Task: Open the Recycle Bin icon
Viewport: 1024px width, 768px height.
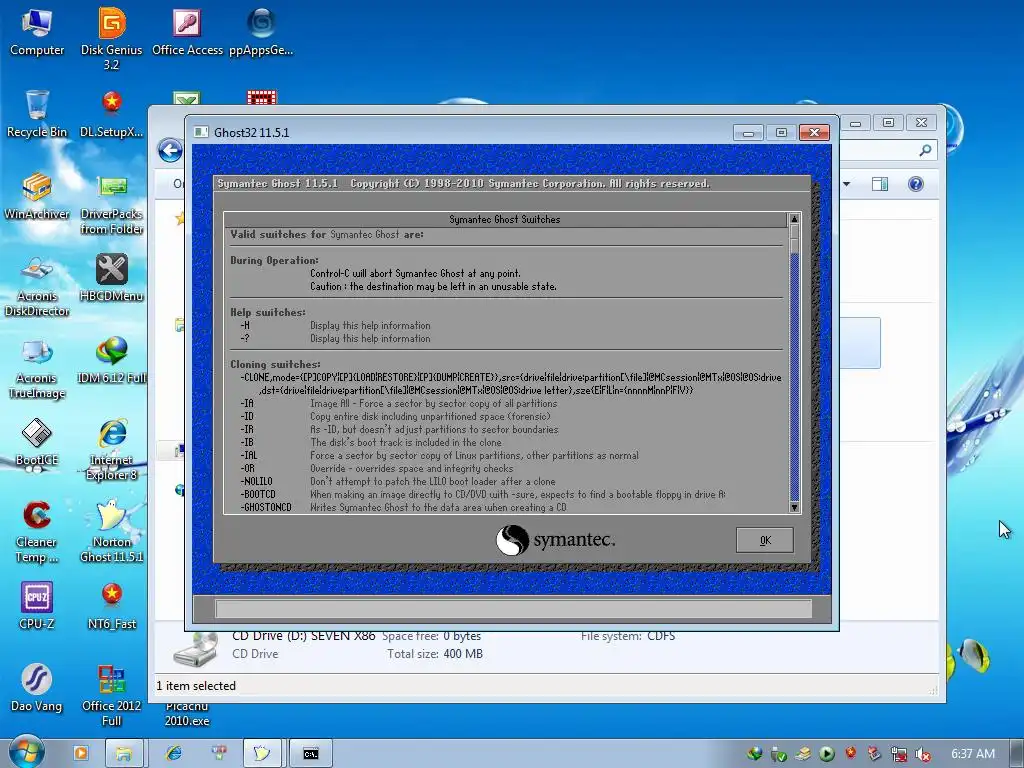Action: 37,114
